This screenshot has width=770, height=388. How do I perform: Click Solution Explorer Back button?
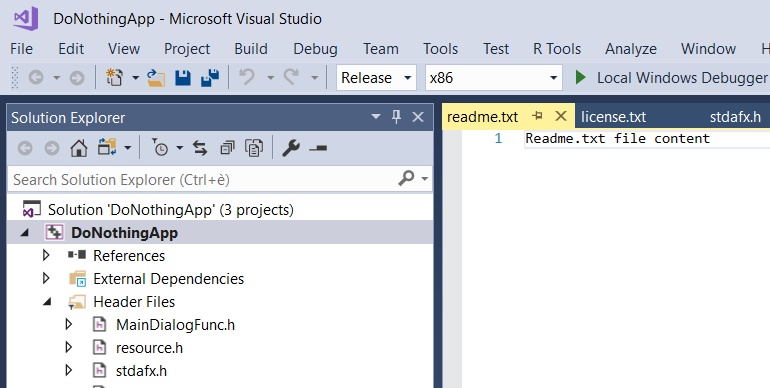(25, 148)
